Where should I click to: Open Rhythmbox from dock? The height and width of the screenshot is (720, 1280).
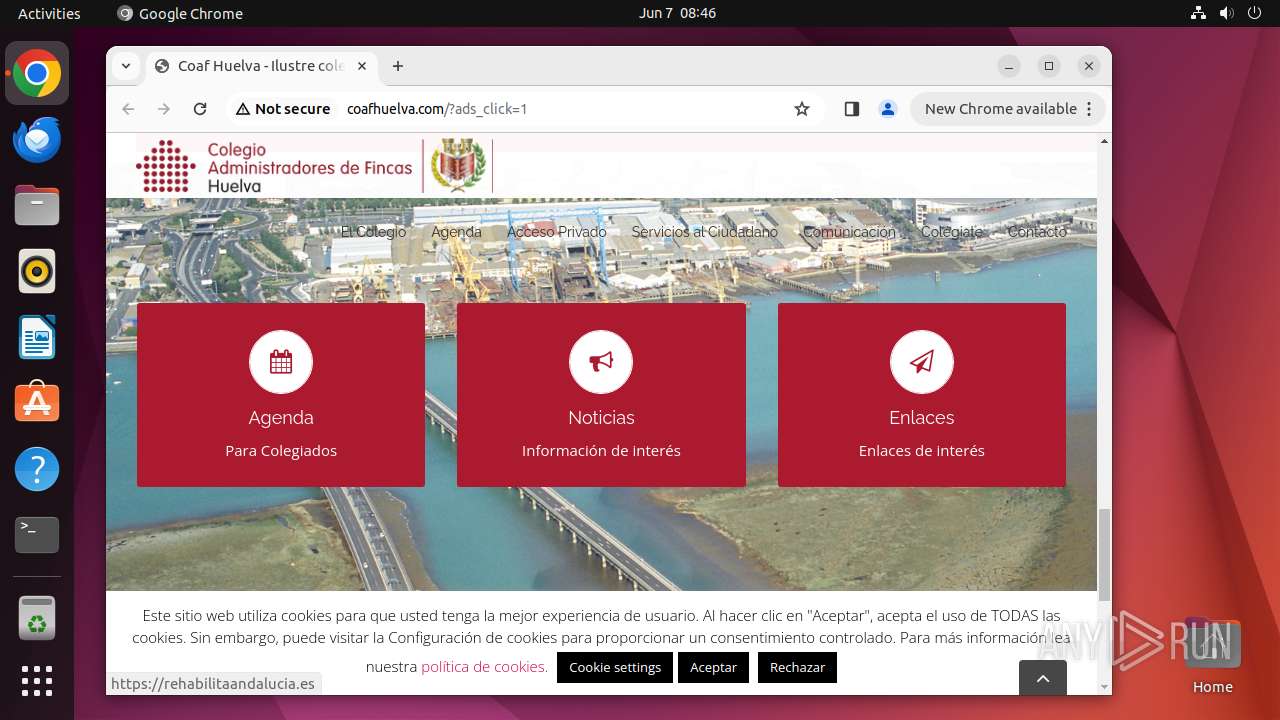point(37,271)
